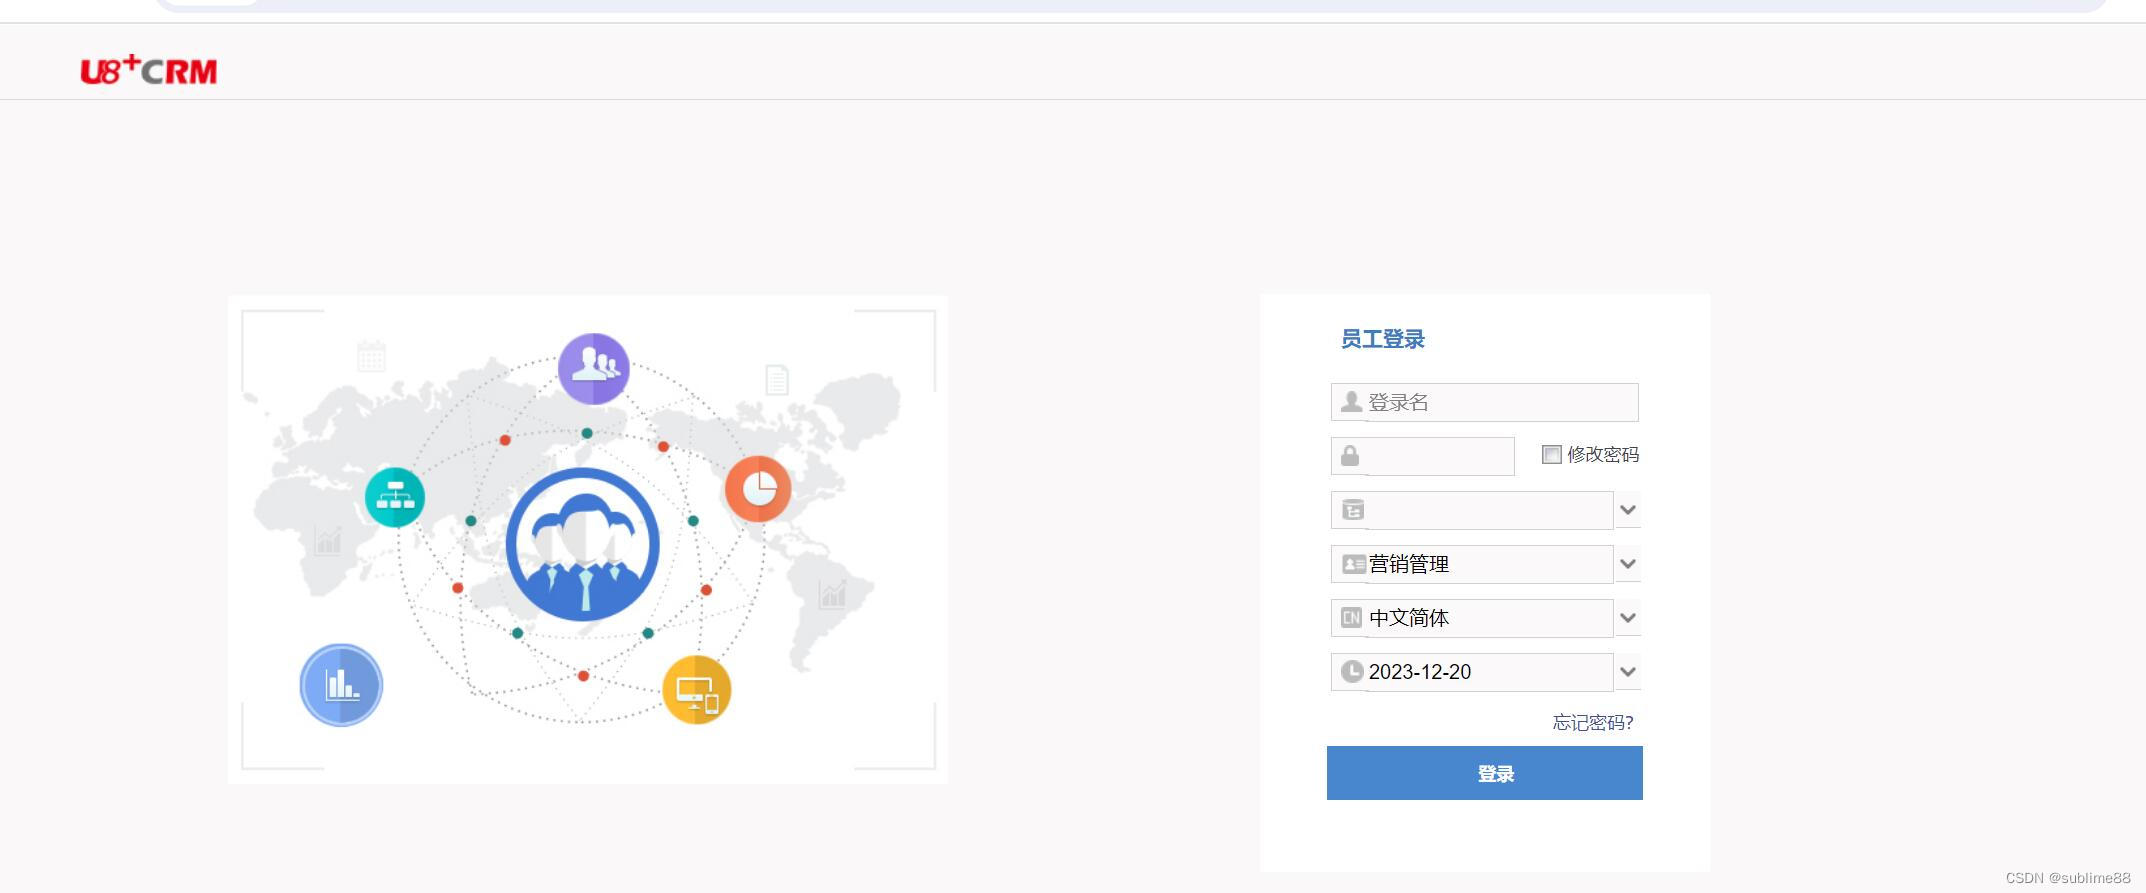Click the language icon beside 中文简体
Image resolution: width=2146 pixels, height=893 pixels.
click(1352, 618)
